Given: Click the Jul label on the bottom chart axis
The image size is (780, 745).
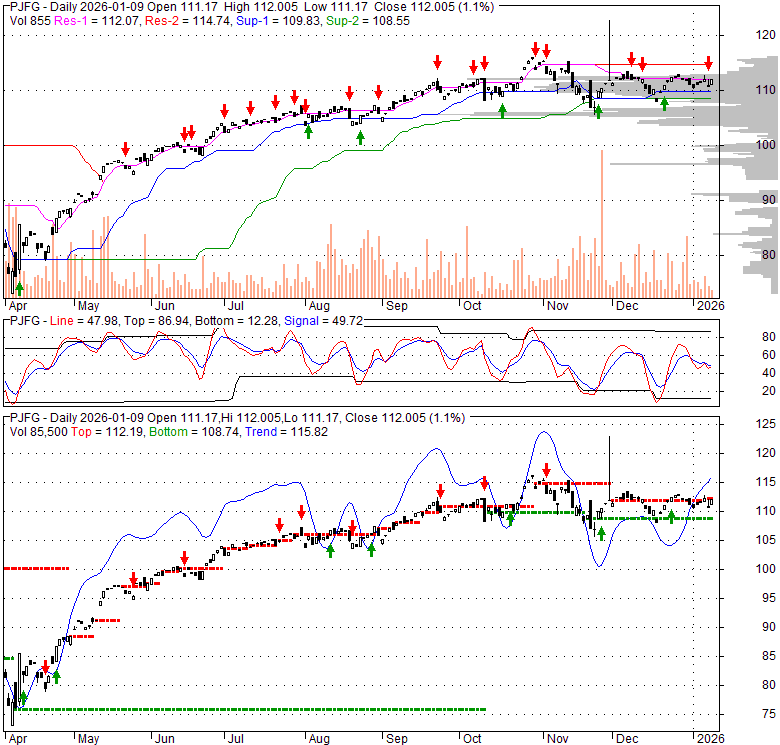Looking at the screenshot, I should click(x=236, y=739).
